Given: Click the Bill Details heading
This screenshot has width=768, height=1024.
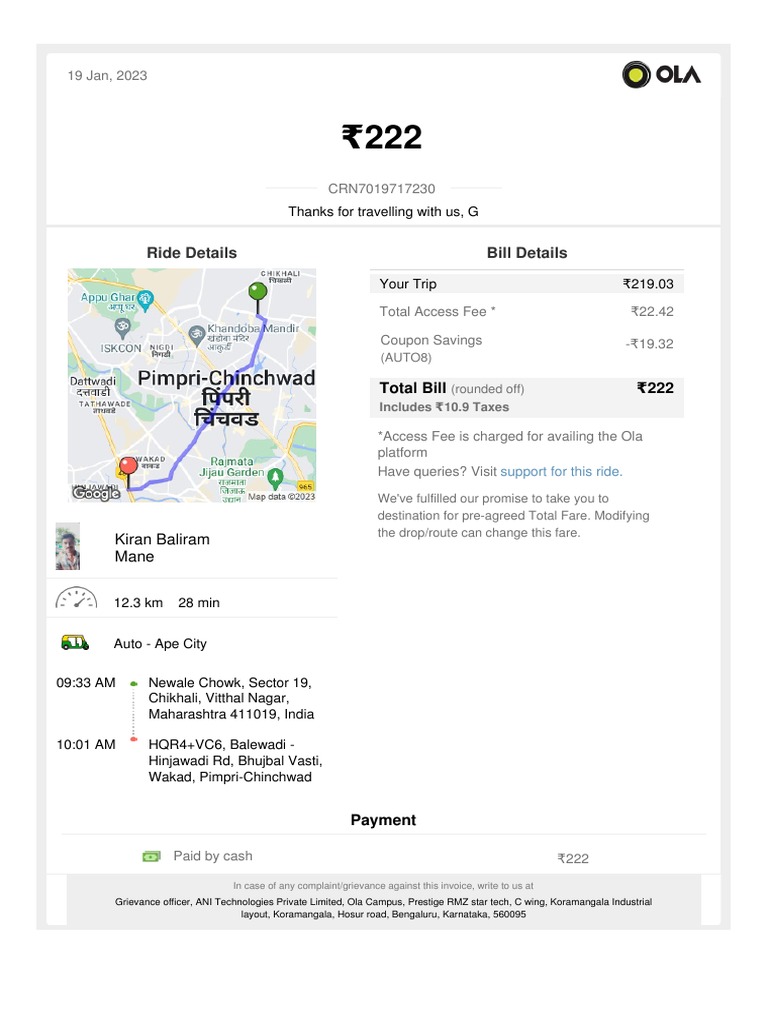Looking at the screenshot, I should [x=527, y=253].
